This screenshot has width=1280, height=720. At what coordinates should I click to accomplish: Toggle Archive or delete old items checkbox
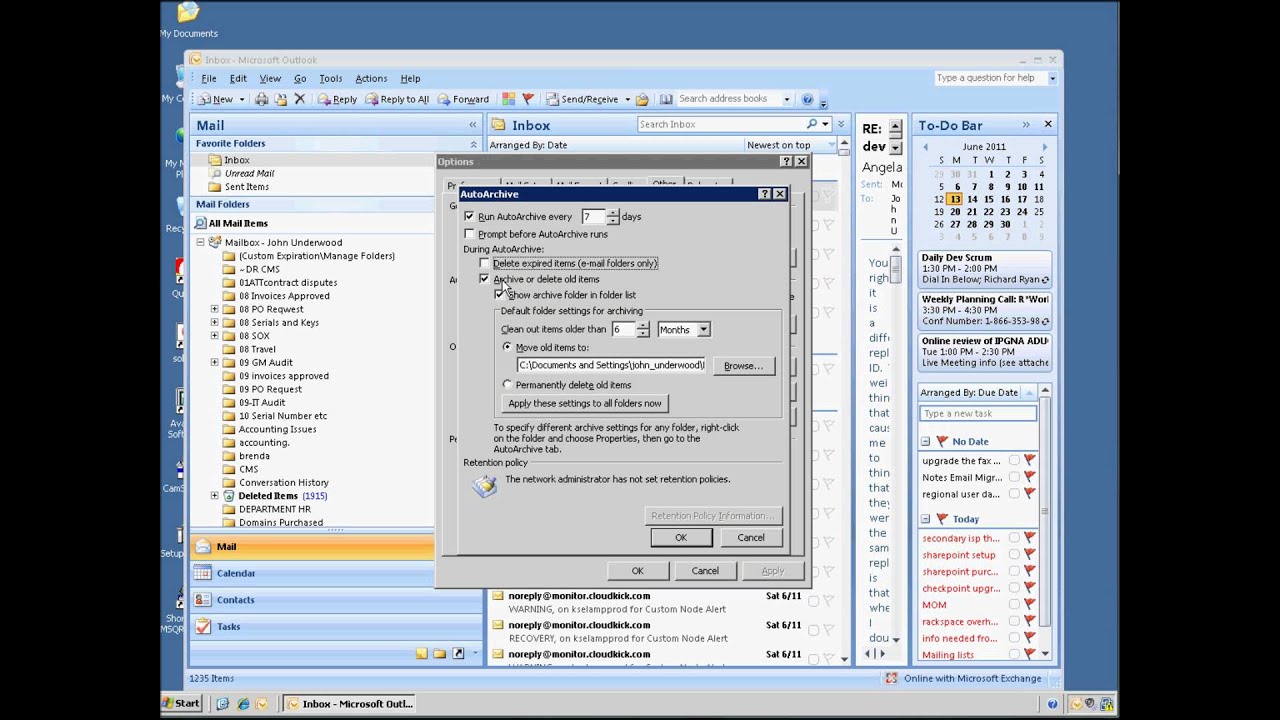[x=484, y=279]
